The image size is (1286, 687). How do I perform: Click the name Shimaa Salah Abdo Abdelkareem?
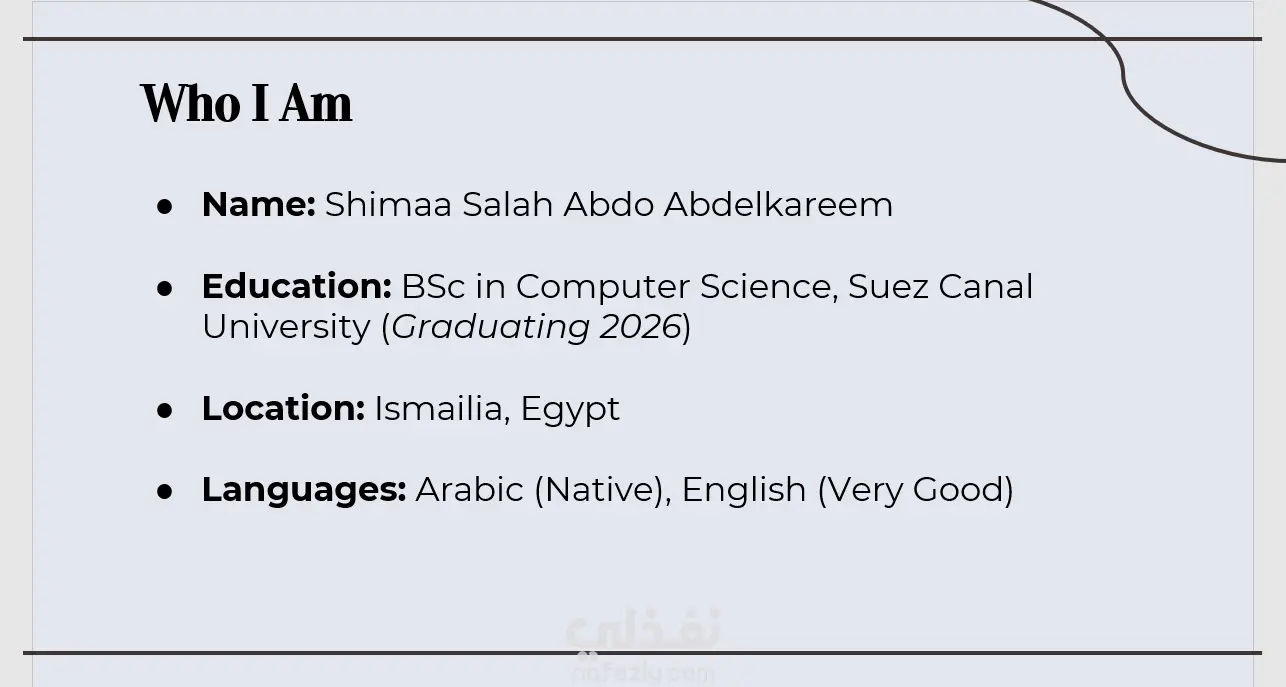point(608,204)
